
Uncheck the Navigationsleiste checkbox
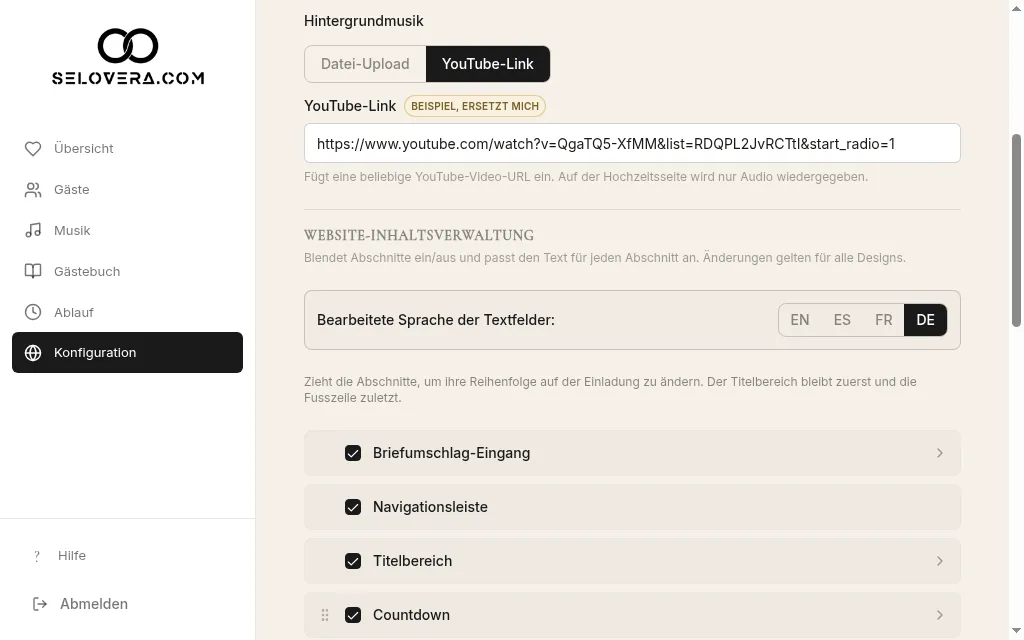(x=353, y=507)
